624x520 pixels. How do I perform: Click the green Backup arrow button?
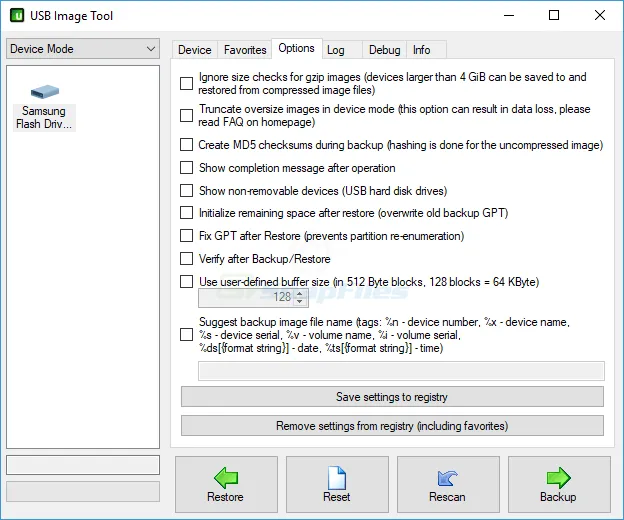click(559, 484)
